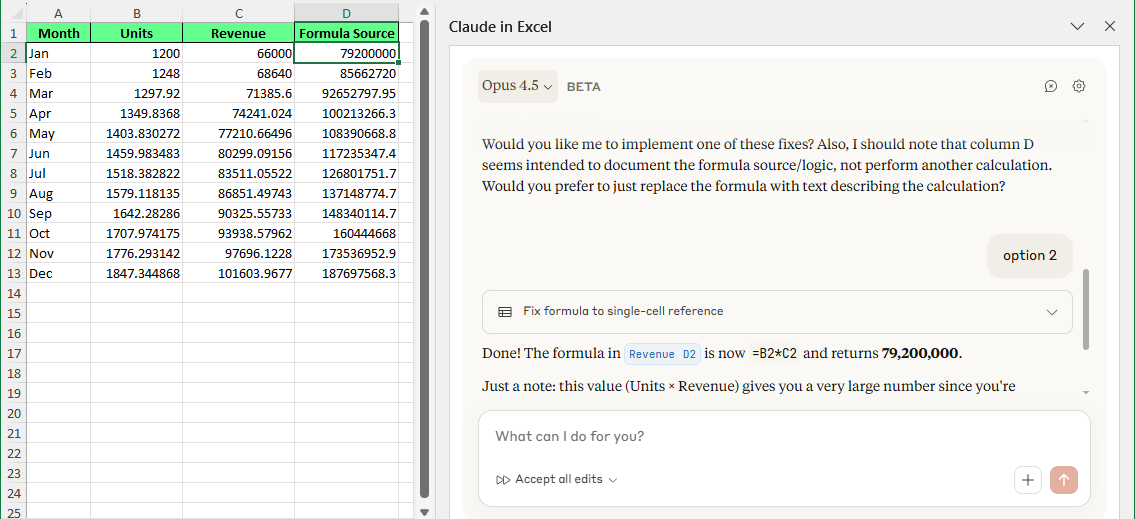Click the =B2*C2 formula code in chat
The image size is (1135, 519).
[776, 354]
